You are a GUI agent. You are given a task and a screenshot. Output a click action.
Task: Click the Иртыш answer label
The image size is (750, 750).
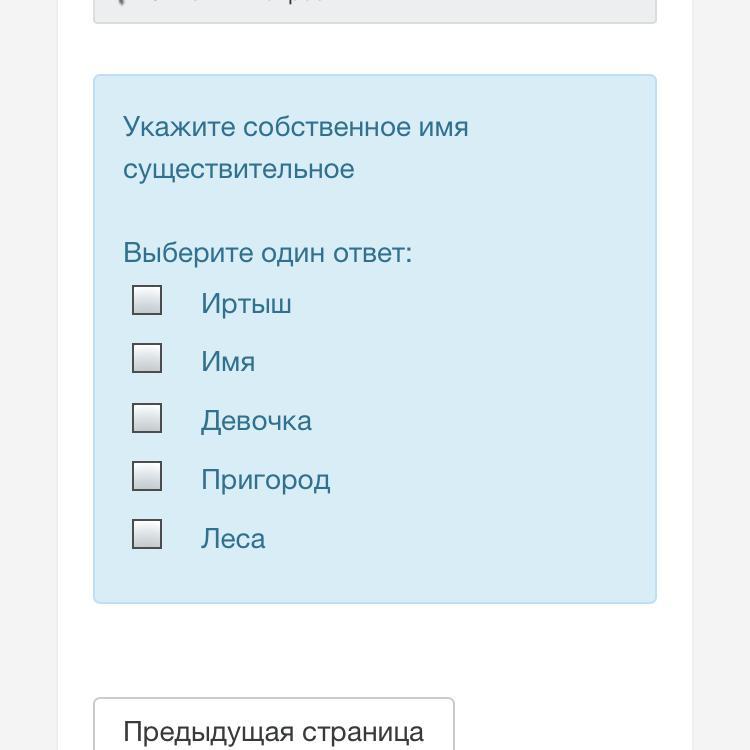(x=246, y=304)
